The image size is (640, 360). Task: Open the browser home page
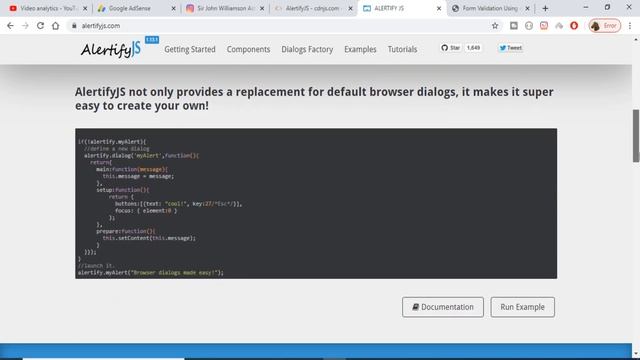(x=56, y=26)
